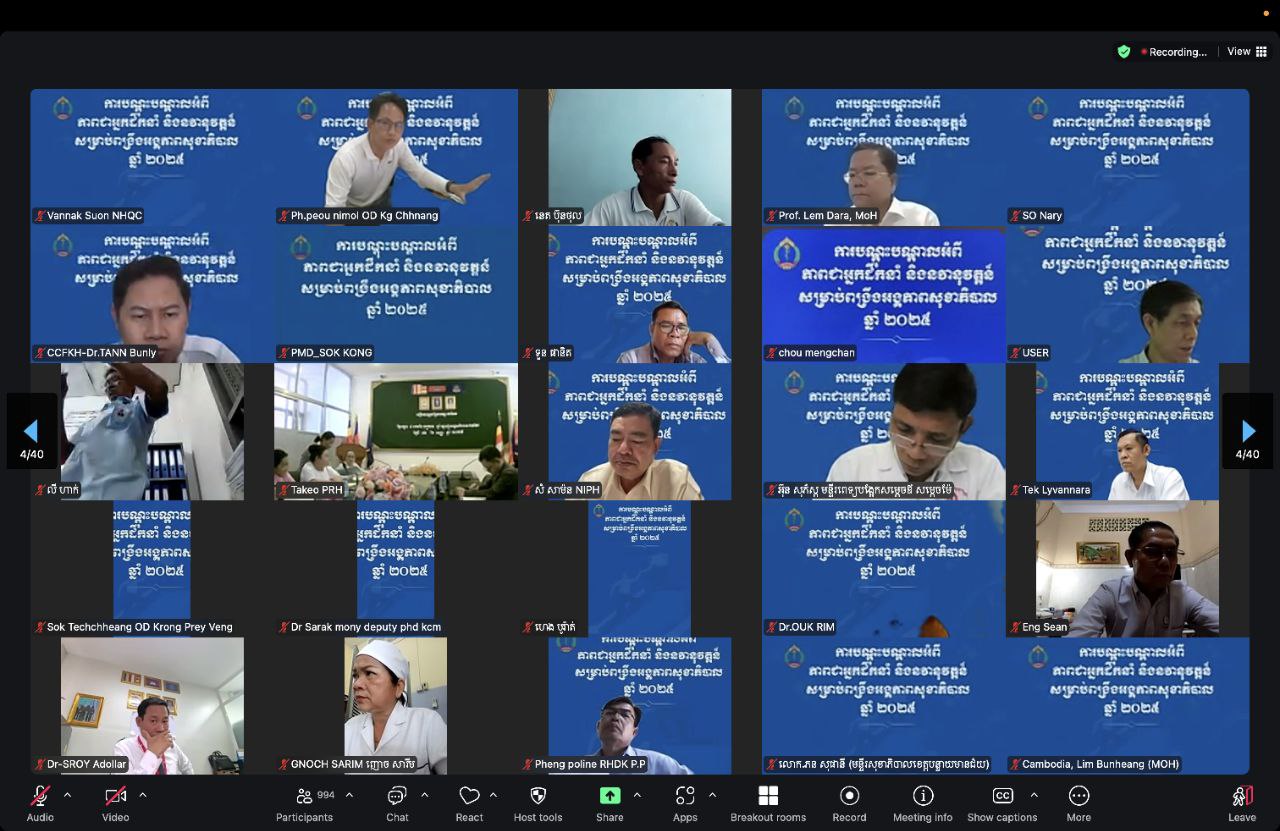Expand options arrow next to React

click(493, 795)
